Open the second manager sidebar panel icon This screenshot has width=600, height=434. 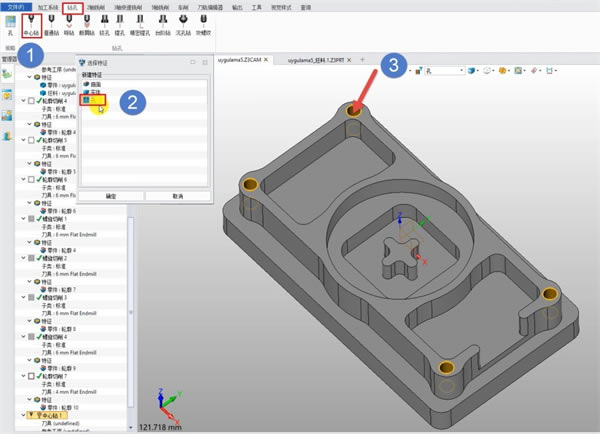click(x=7, y=95)
